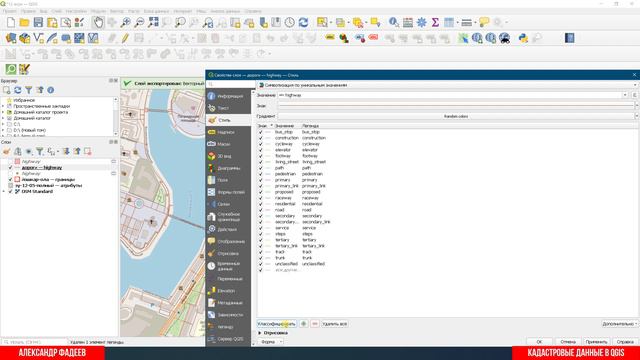The image size is (640, 360).
Task: Open a project with the yellow folder icon
Action: [24, 22]
